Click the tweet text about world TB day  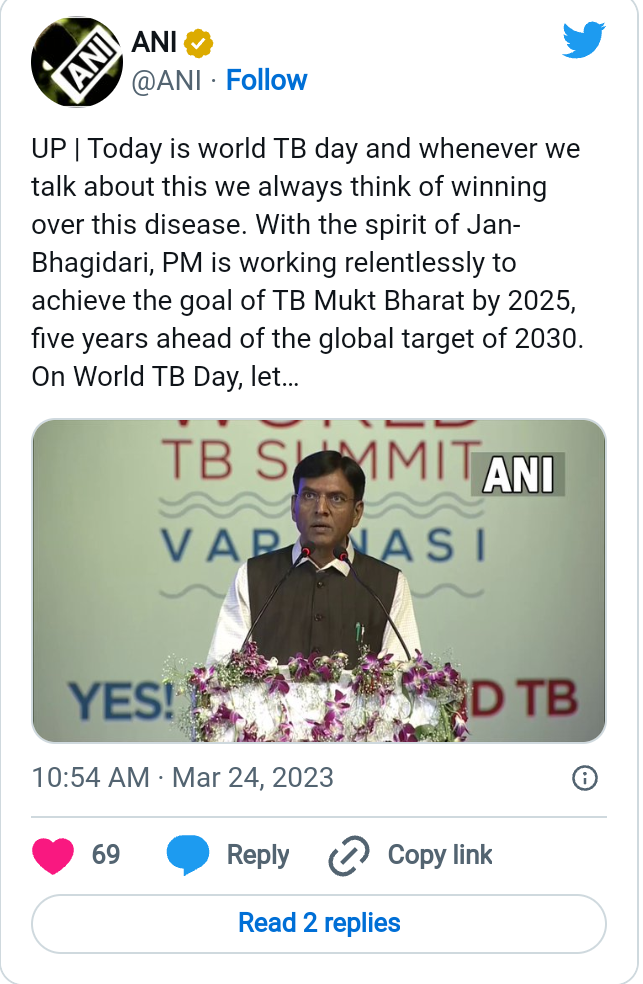[306, 264]
